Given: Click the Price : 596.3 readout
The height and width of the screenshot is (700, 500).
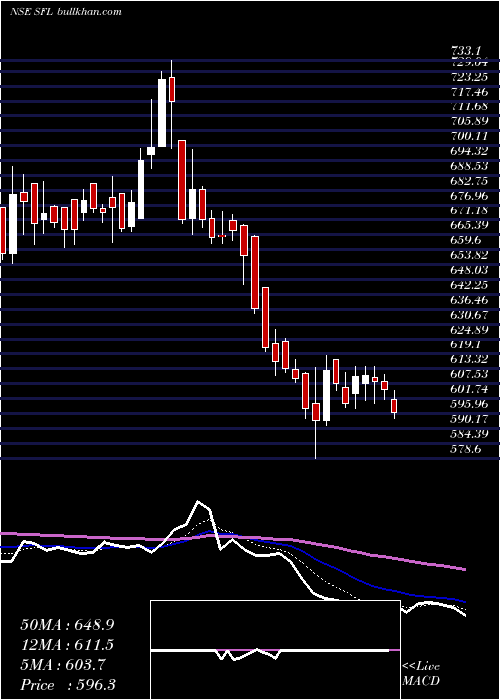Looking at the screenshot, I should pos(68,685).
